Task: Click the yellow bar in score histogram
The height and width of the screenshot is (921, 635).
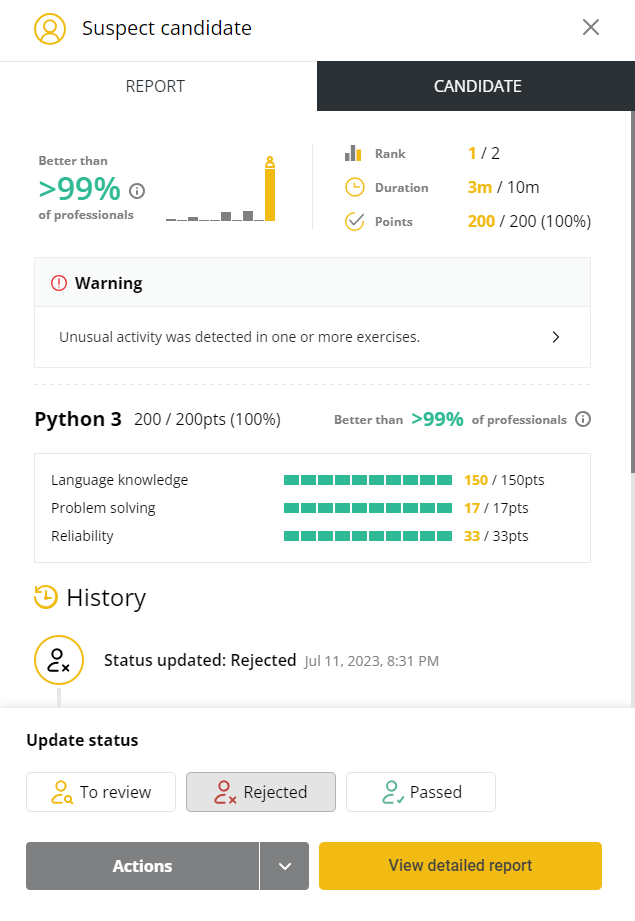Action: point(269,193)
